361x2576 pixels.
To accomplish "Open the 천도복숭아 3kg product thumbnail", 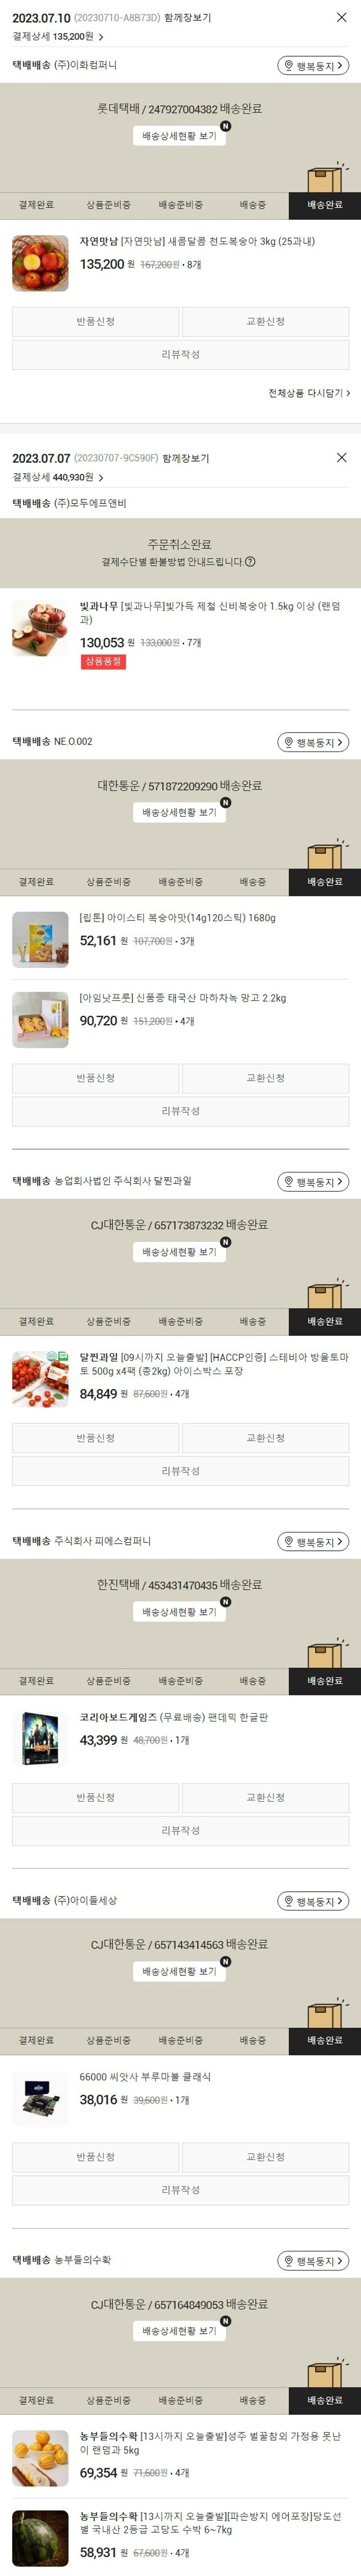I will pyautogui.click(x=40, y=263).
